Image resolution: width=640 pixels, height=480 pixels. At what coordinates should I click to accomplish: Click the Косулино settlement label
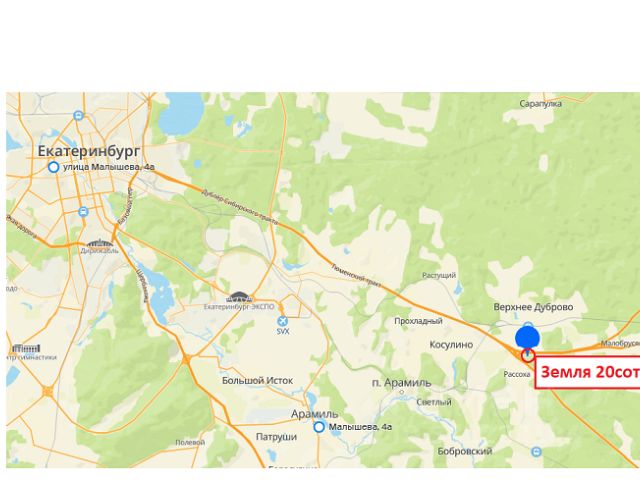pos(451,345)
